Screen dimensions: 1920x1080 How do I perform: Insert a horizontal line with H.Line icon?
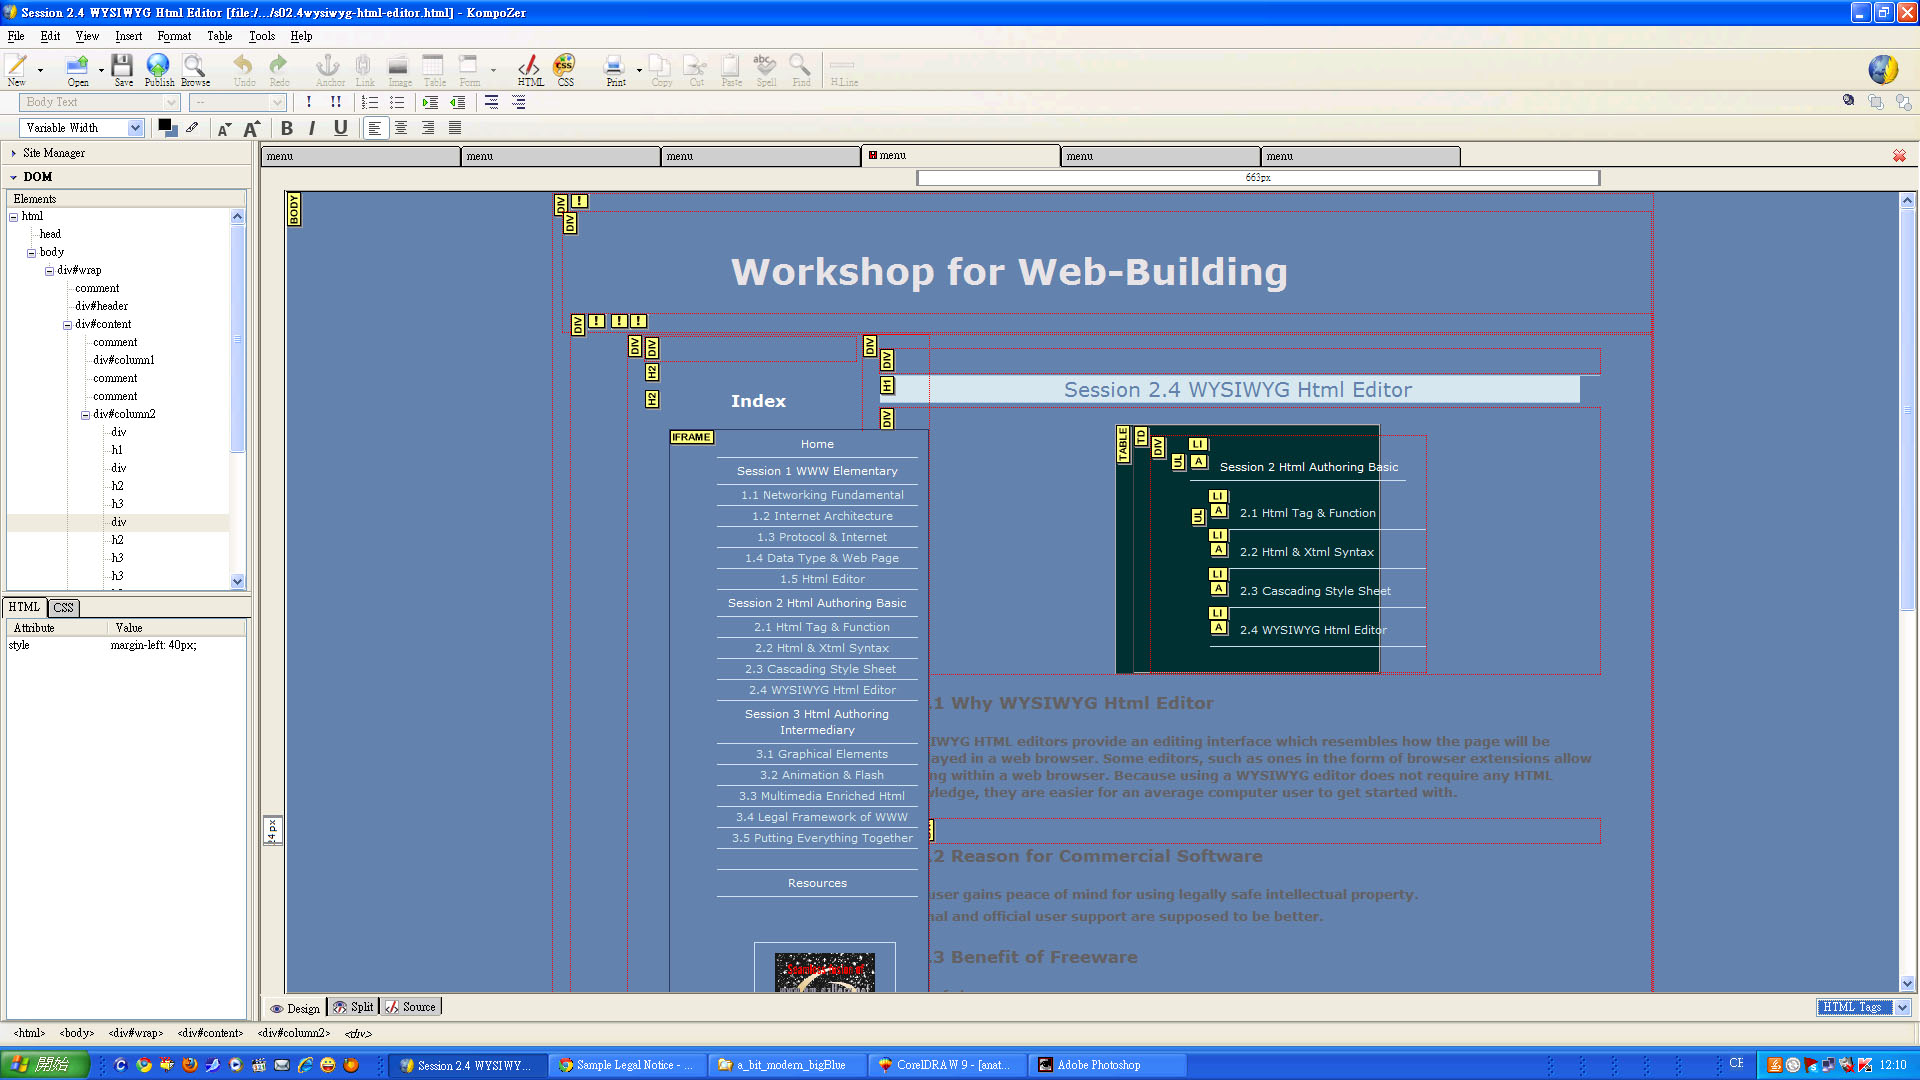click(843, 68)
